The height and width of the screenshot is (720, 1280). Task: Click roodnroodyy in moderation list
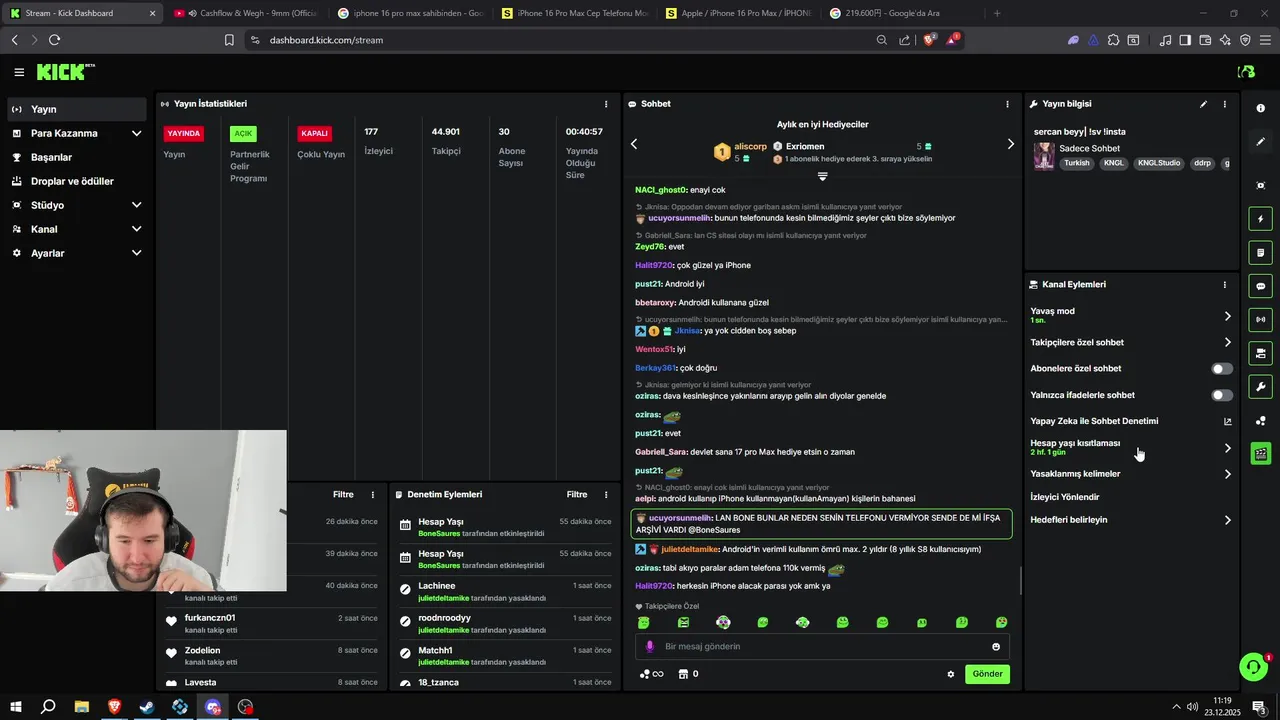[x=444, y=618]
